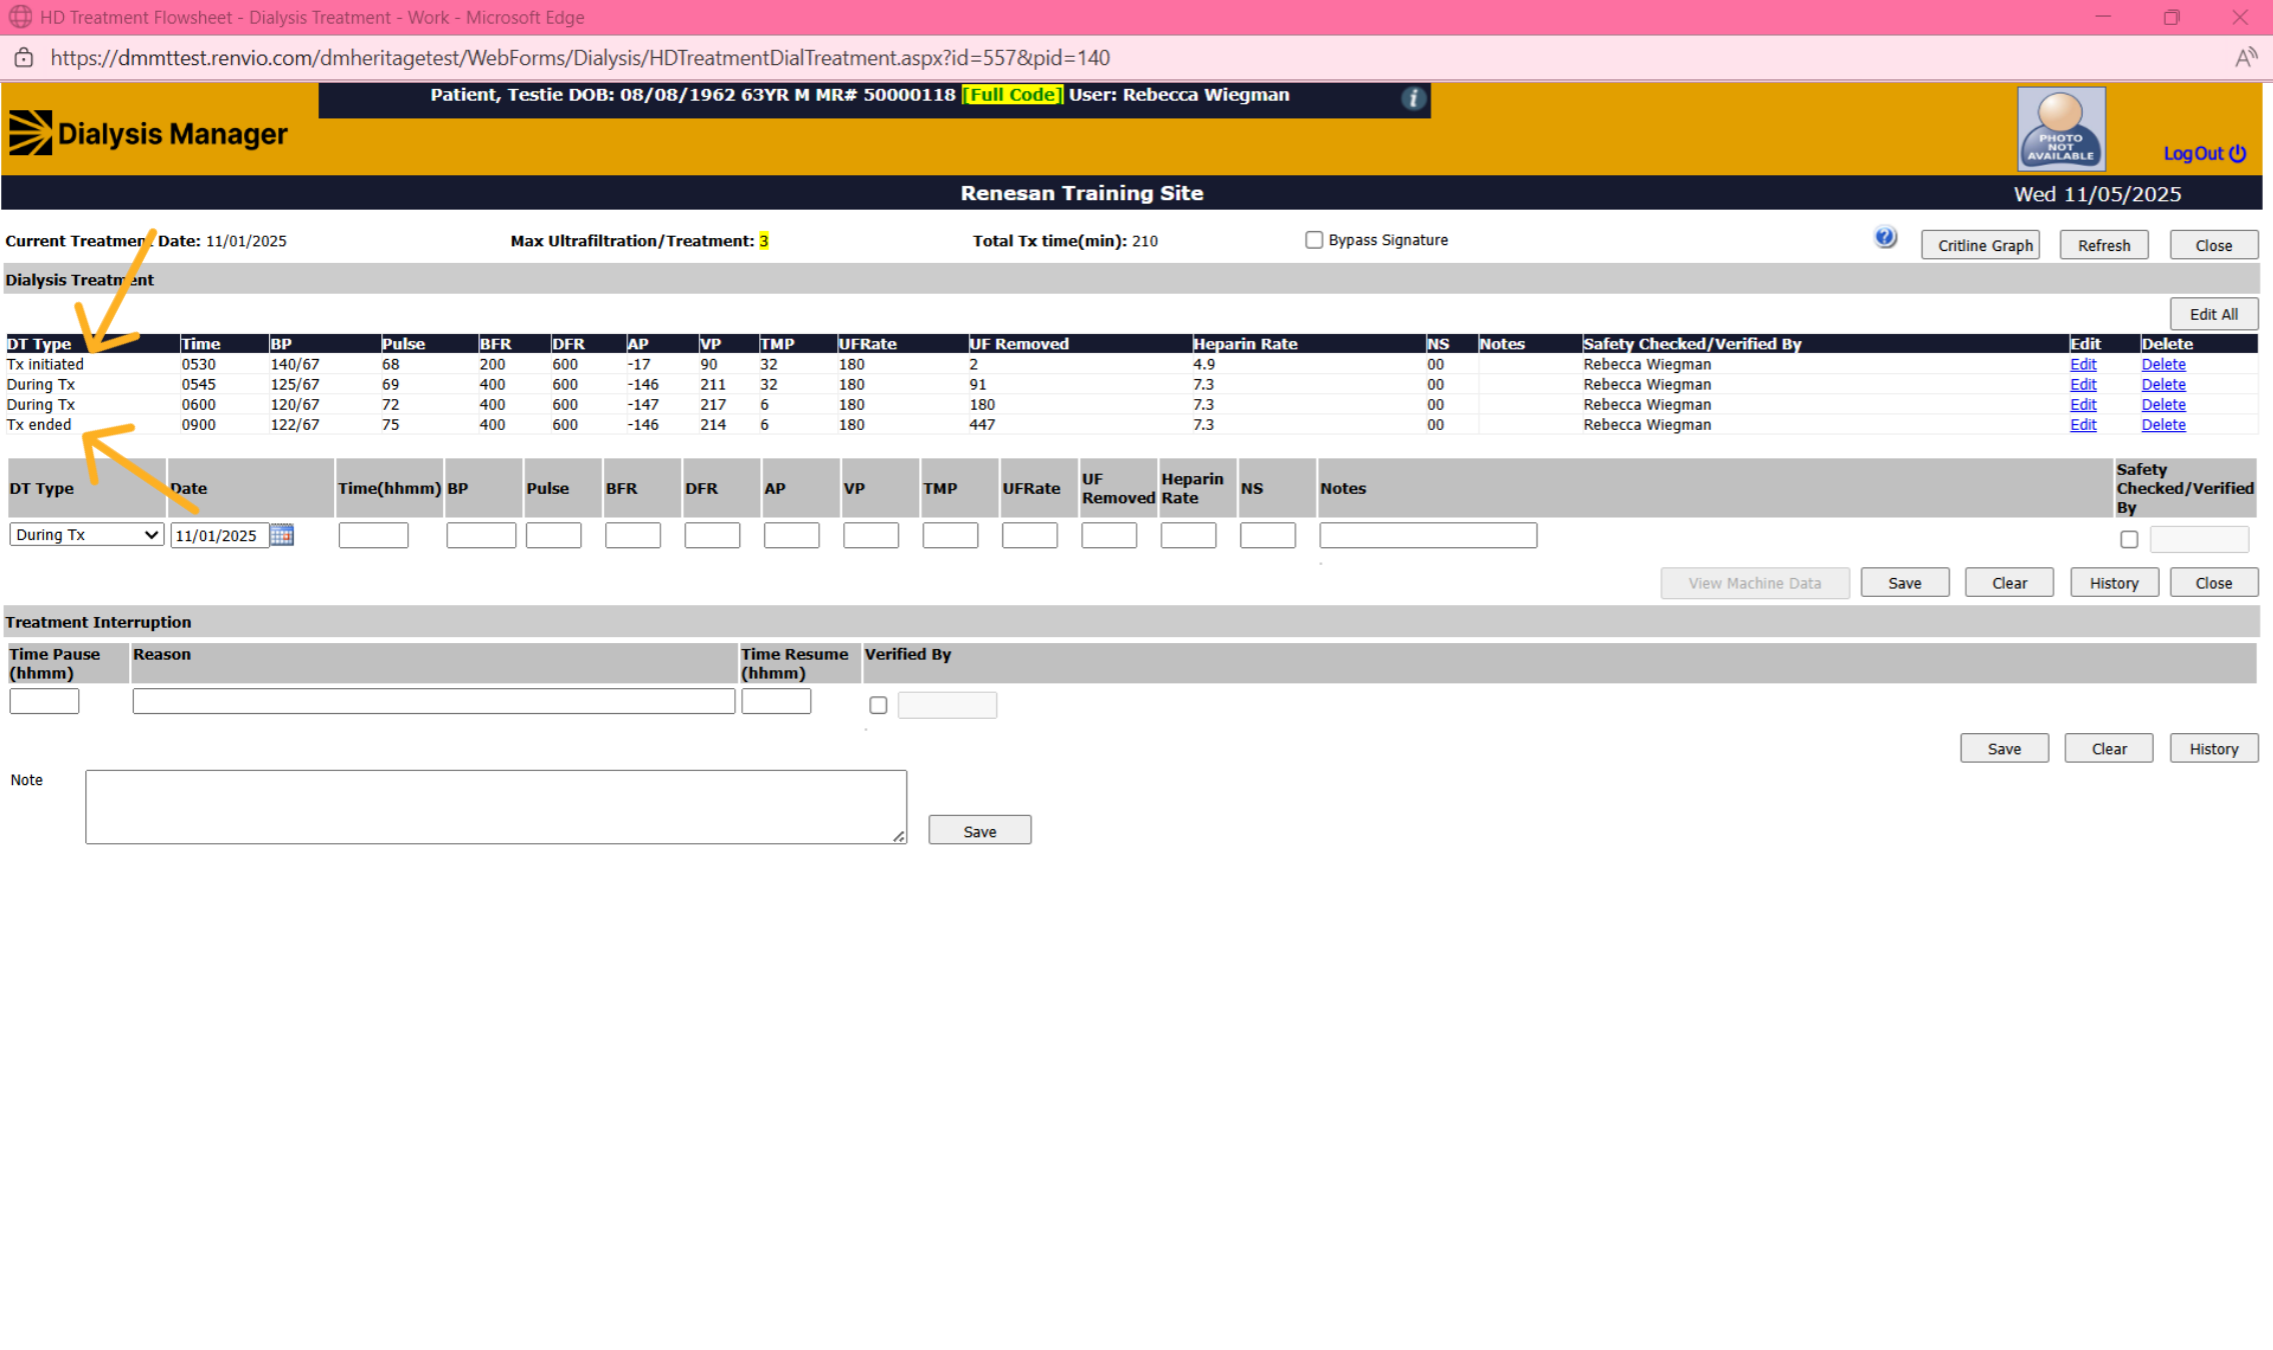2273x1350 pixels.
Task: Click the Read Aloud icon in address bar
Action: (2246, 58)
